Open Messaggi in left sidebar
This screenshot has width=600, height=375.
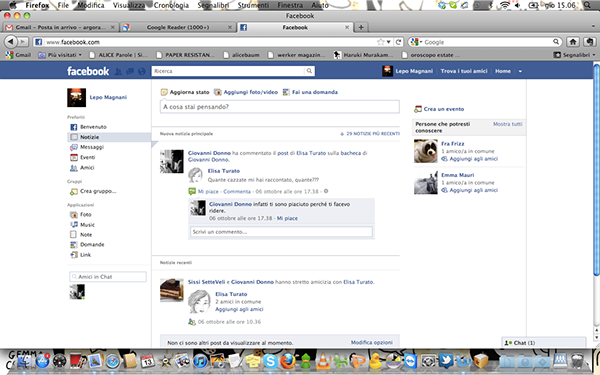point(92,147)
